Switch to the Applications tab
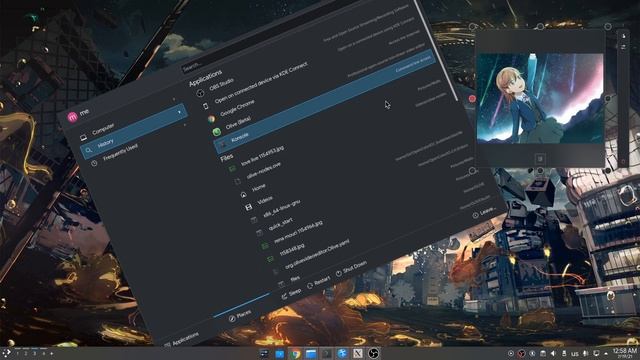This screenshot has width=640, height=360. tap(182, 340)
